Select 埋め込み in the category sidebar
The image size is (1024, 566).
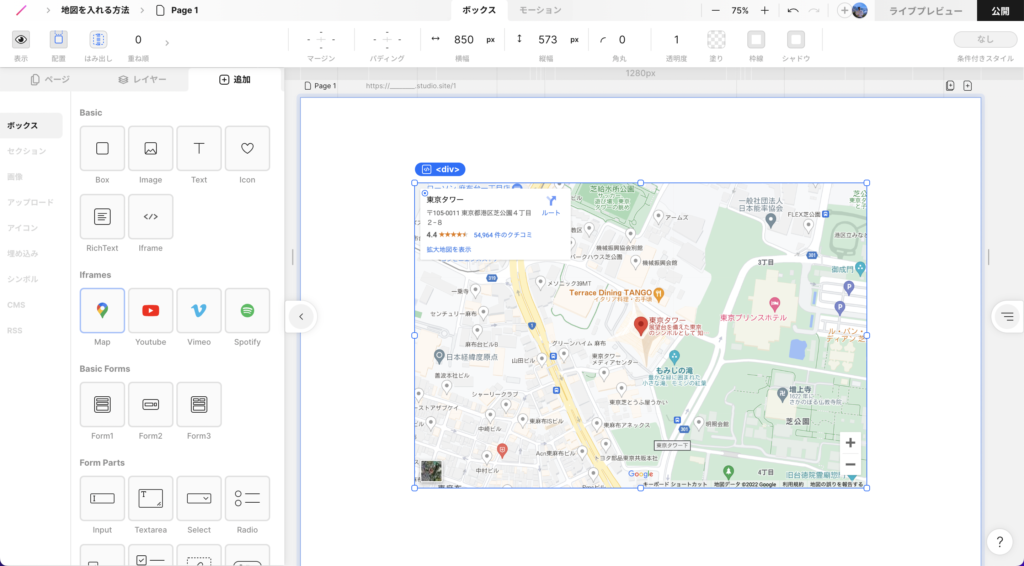(x=23, y=253)
